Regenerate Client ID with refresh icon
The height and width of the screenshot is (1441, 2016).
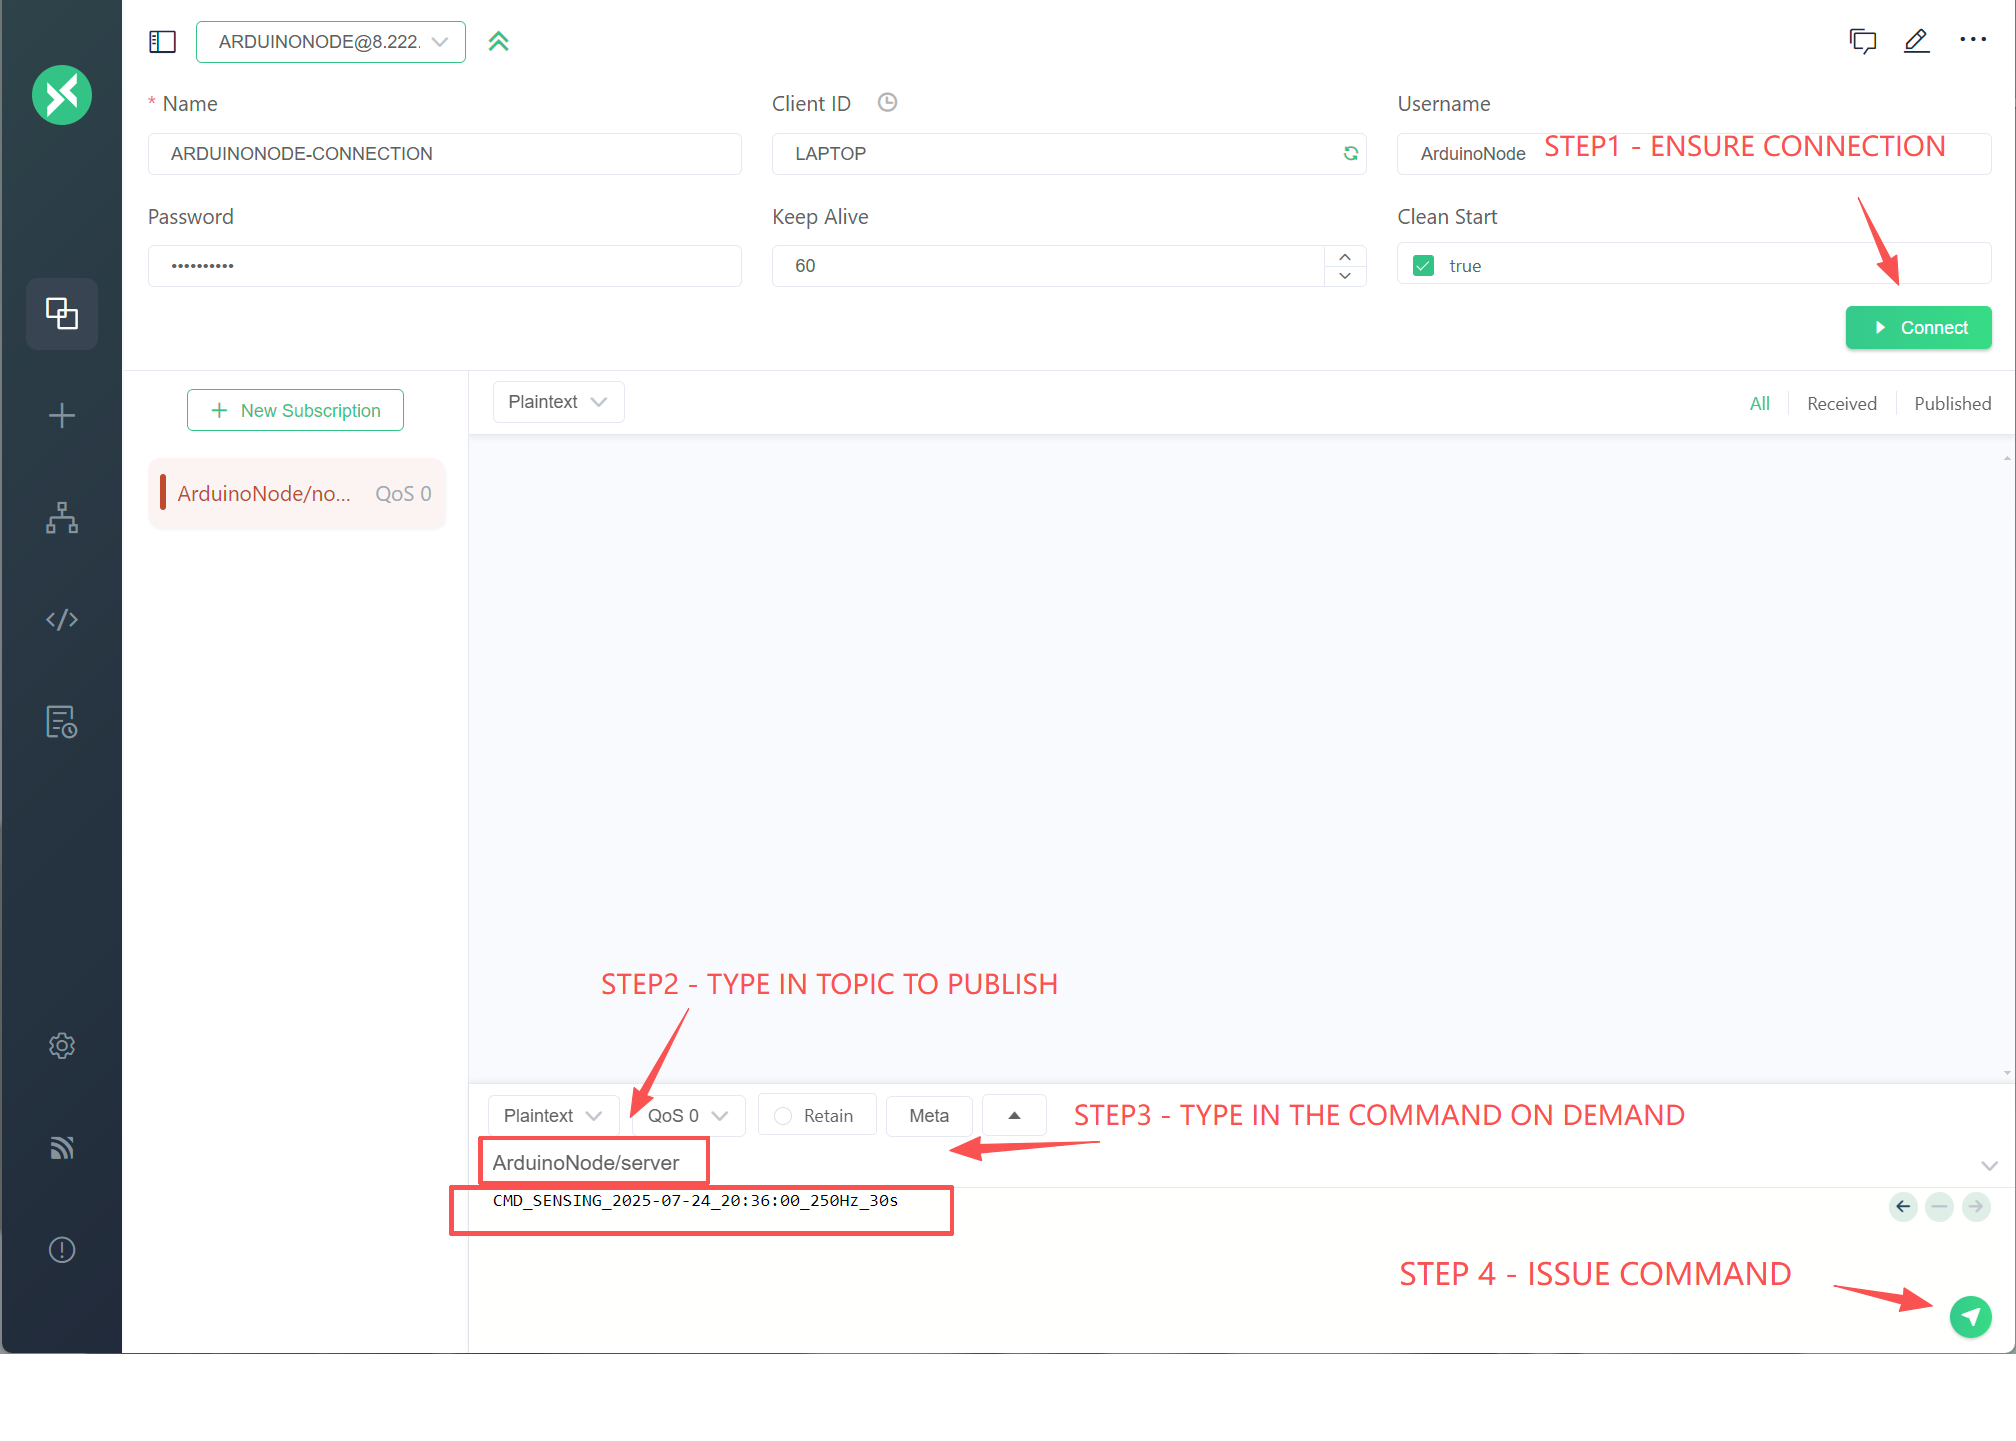[x=1350, y=153]
